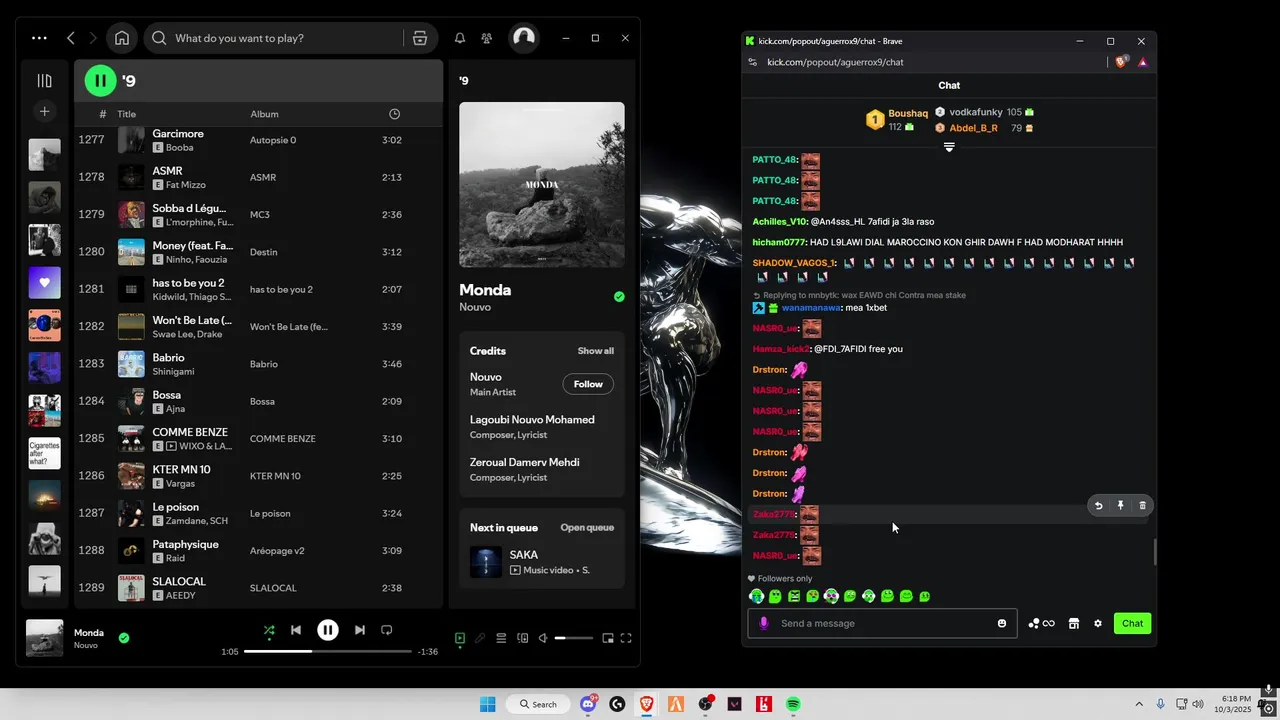Select track 'Babrio' by Shinigami
The image size is (1280, 720).
coord(258,364)
